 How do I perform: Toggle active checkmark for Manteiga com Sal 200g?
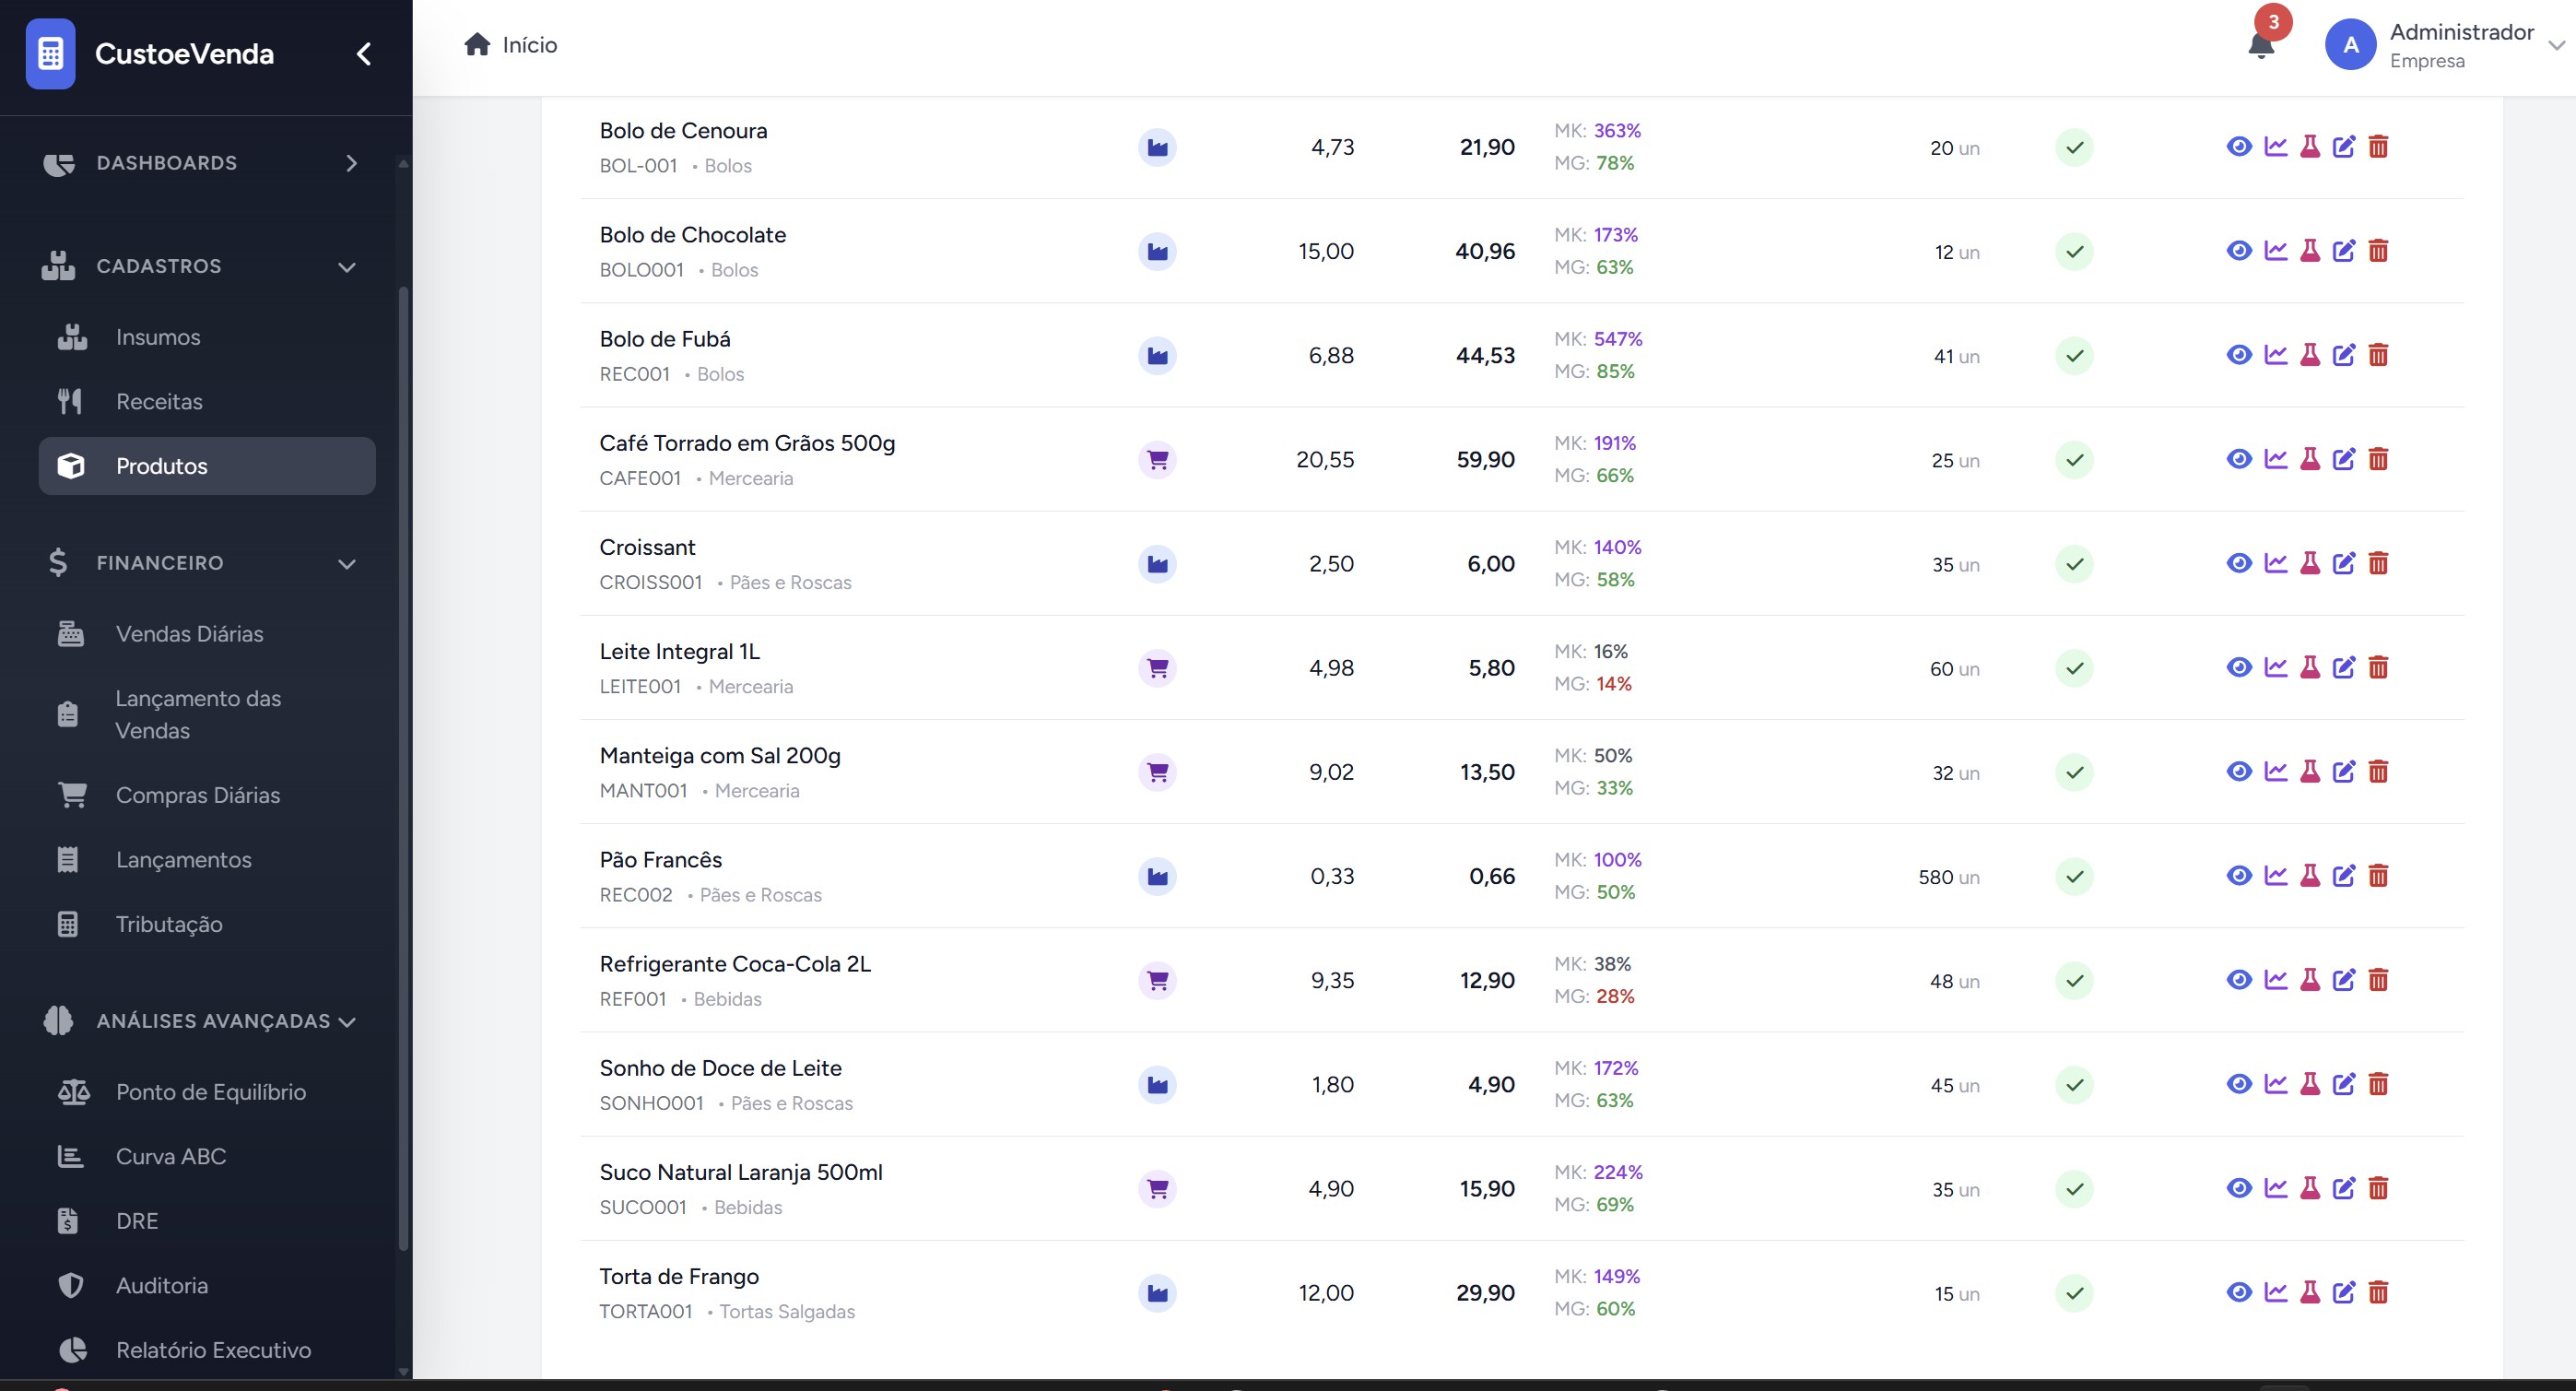tap(2074, 772)
